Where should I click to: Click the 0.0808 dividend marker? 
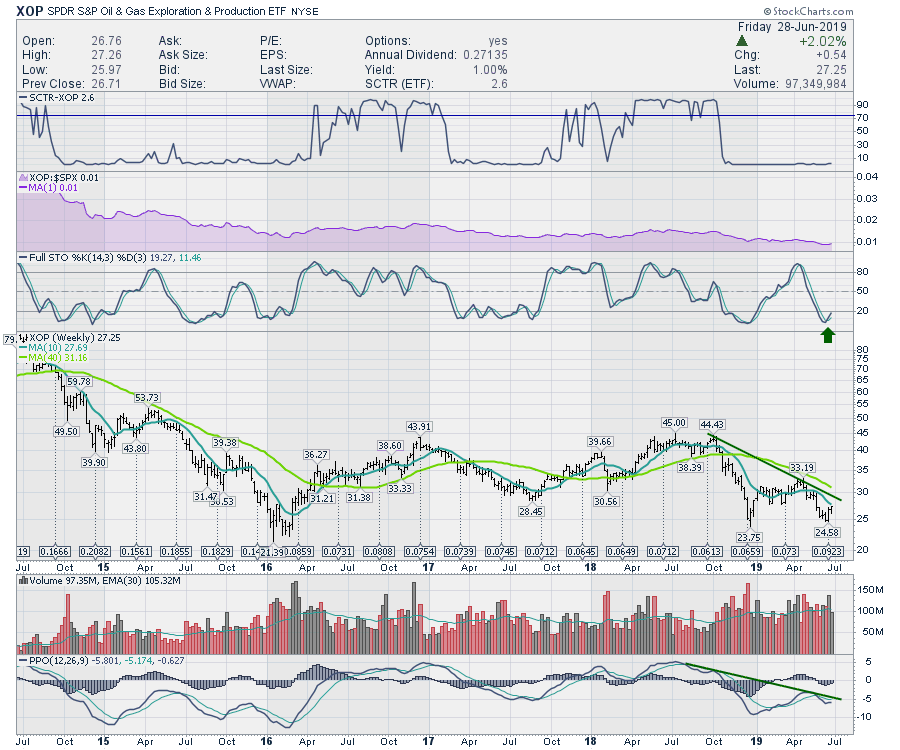379,551
